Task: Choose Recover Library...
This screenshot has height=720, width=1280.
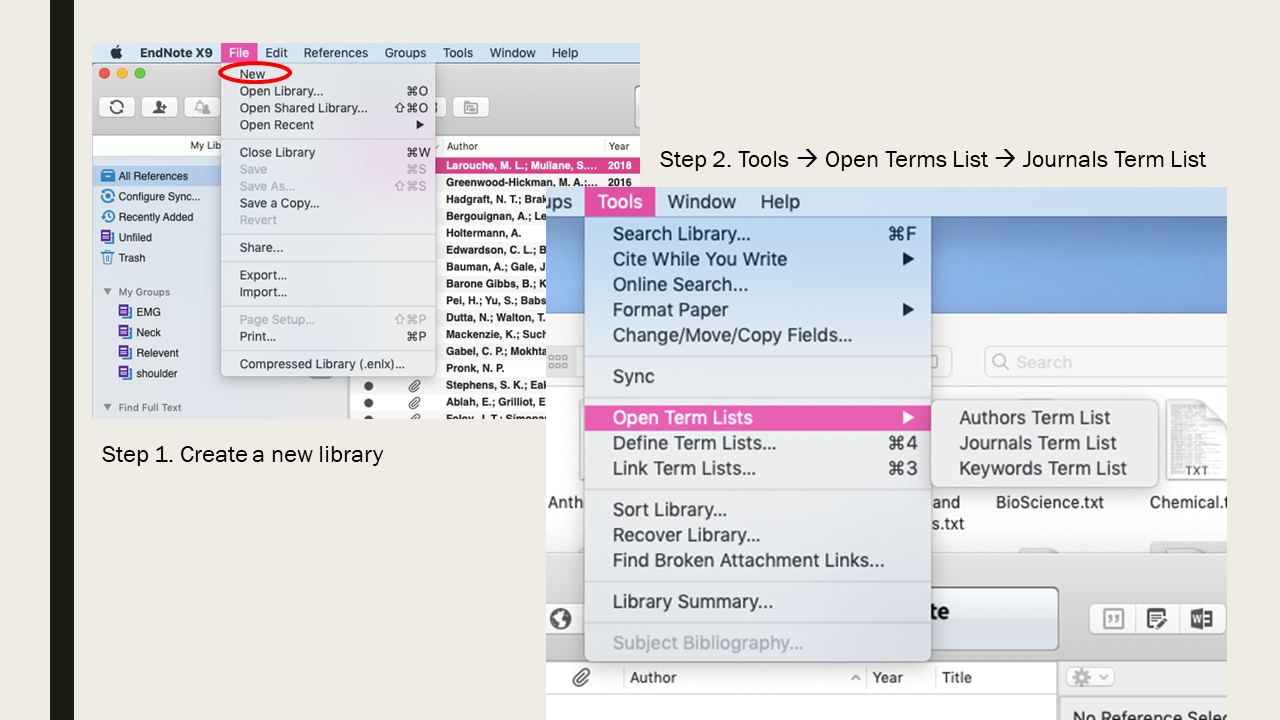Action: point(758,535)
